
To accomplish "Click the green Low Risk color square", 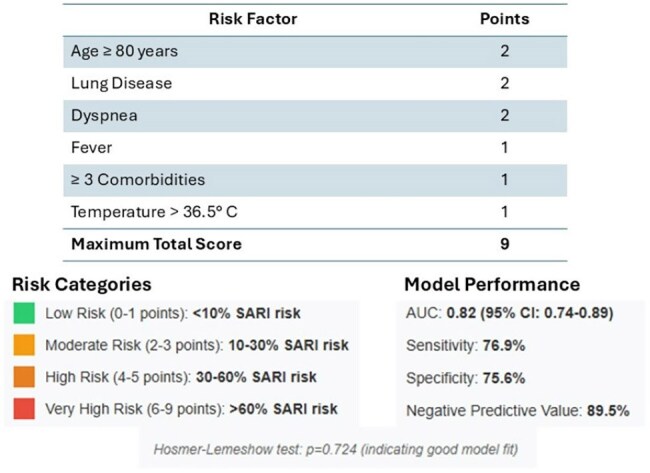I will pos(24,313).
